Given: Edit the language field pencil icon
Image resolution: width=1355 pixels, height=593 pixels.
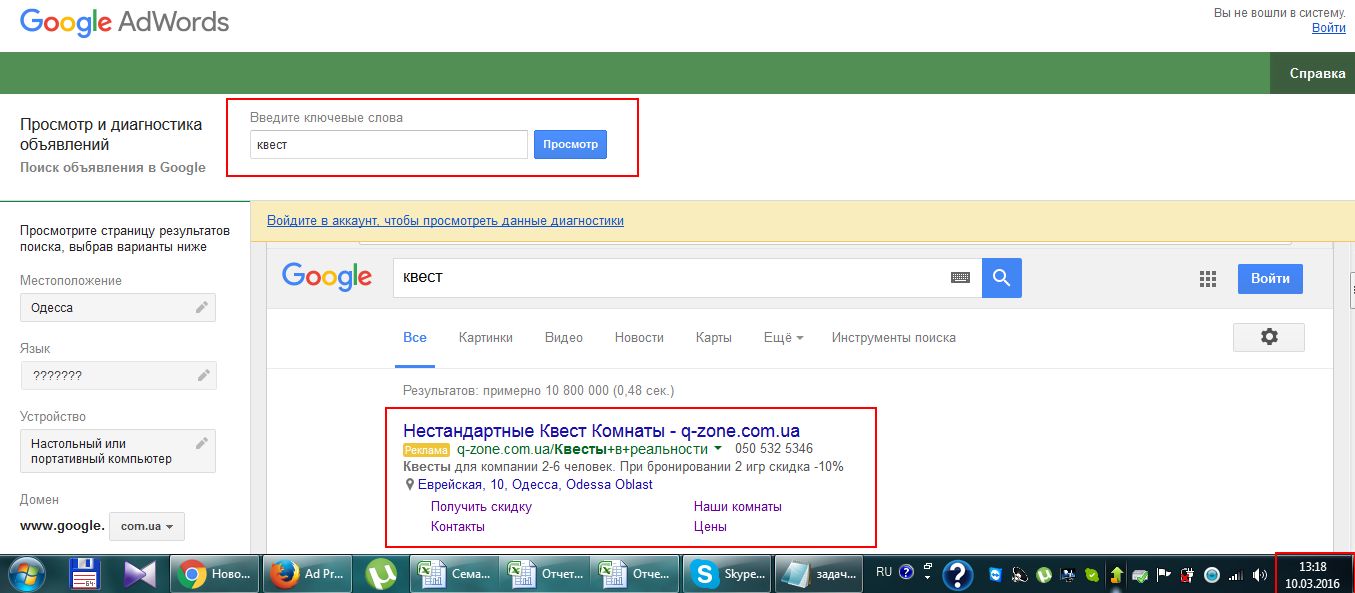Looking at the screenshot, I should (x=203, y=376).
